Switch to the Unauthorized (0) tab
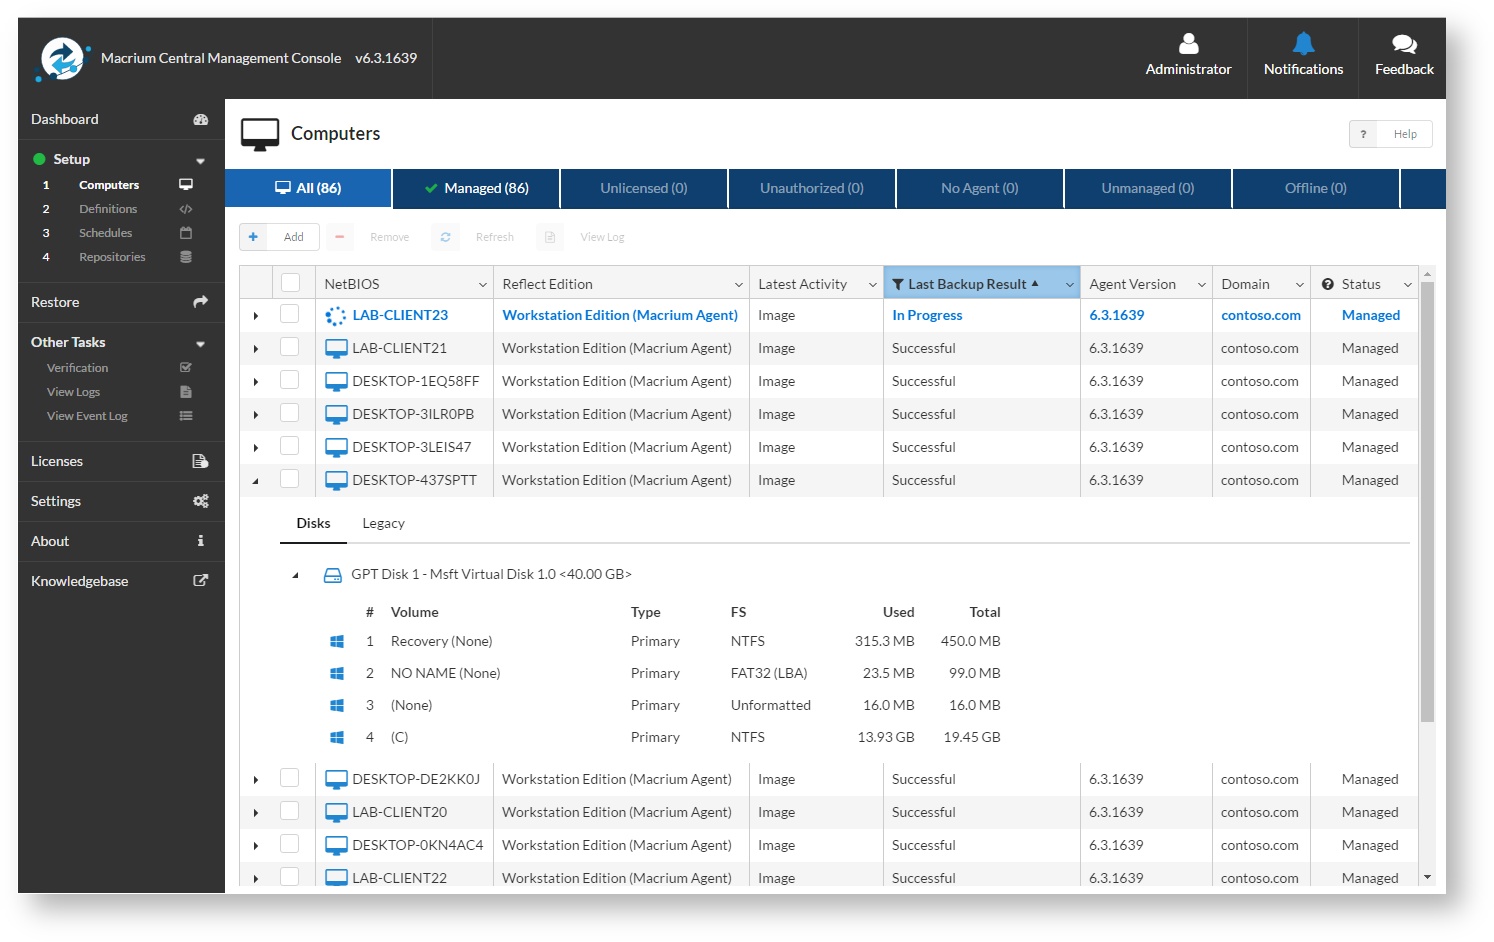 (x=812, y=188)
